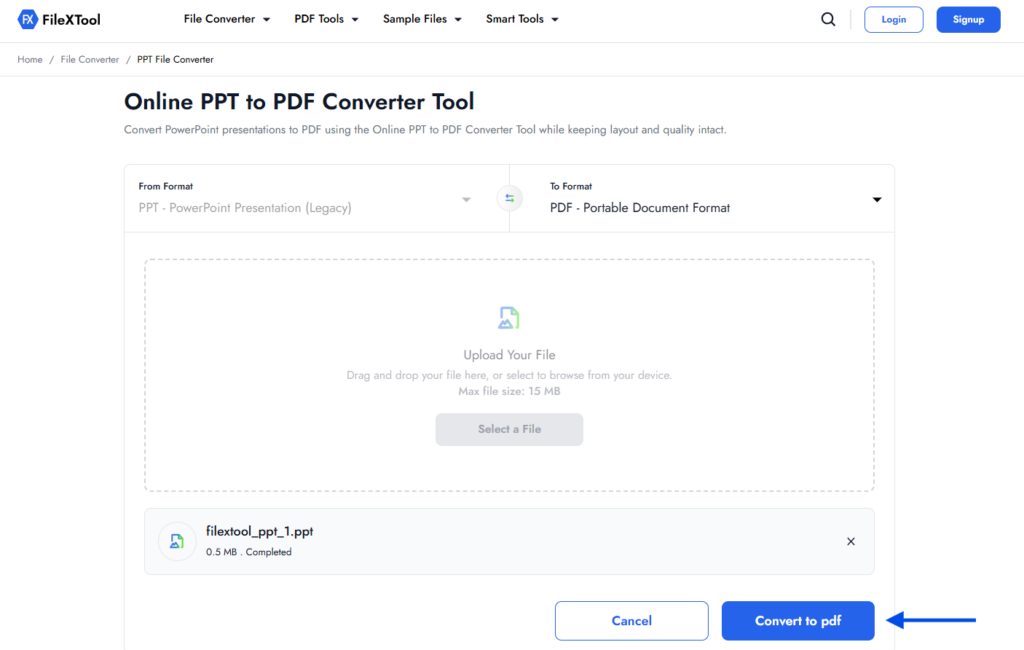The height and width of the screenshot is (650, 1024).
Task: Expand the Smart Tools menu
Action: (x=521, y=18)
